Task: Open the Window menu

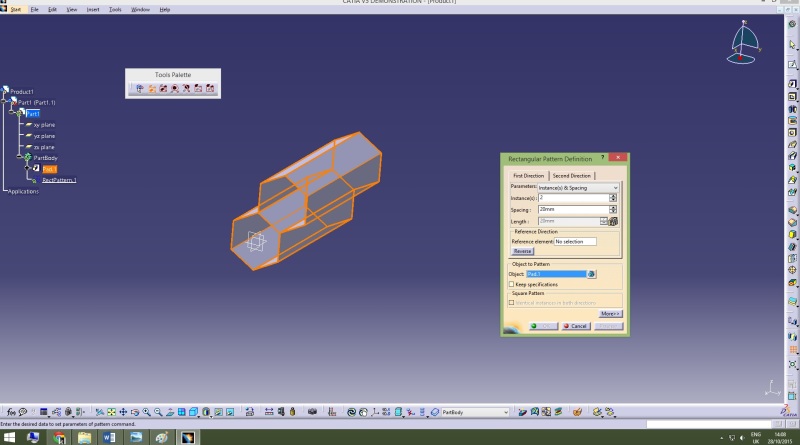Action: coord(140,9)
